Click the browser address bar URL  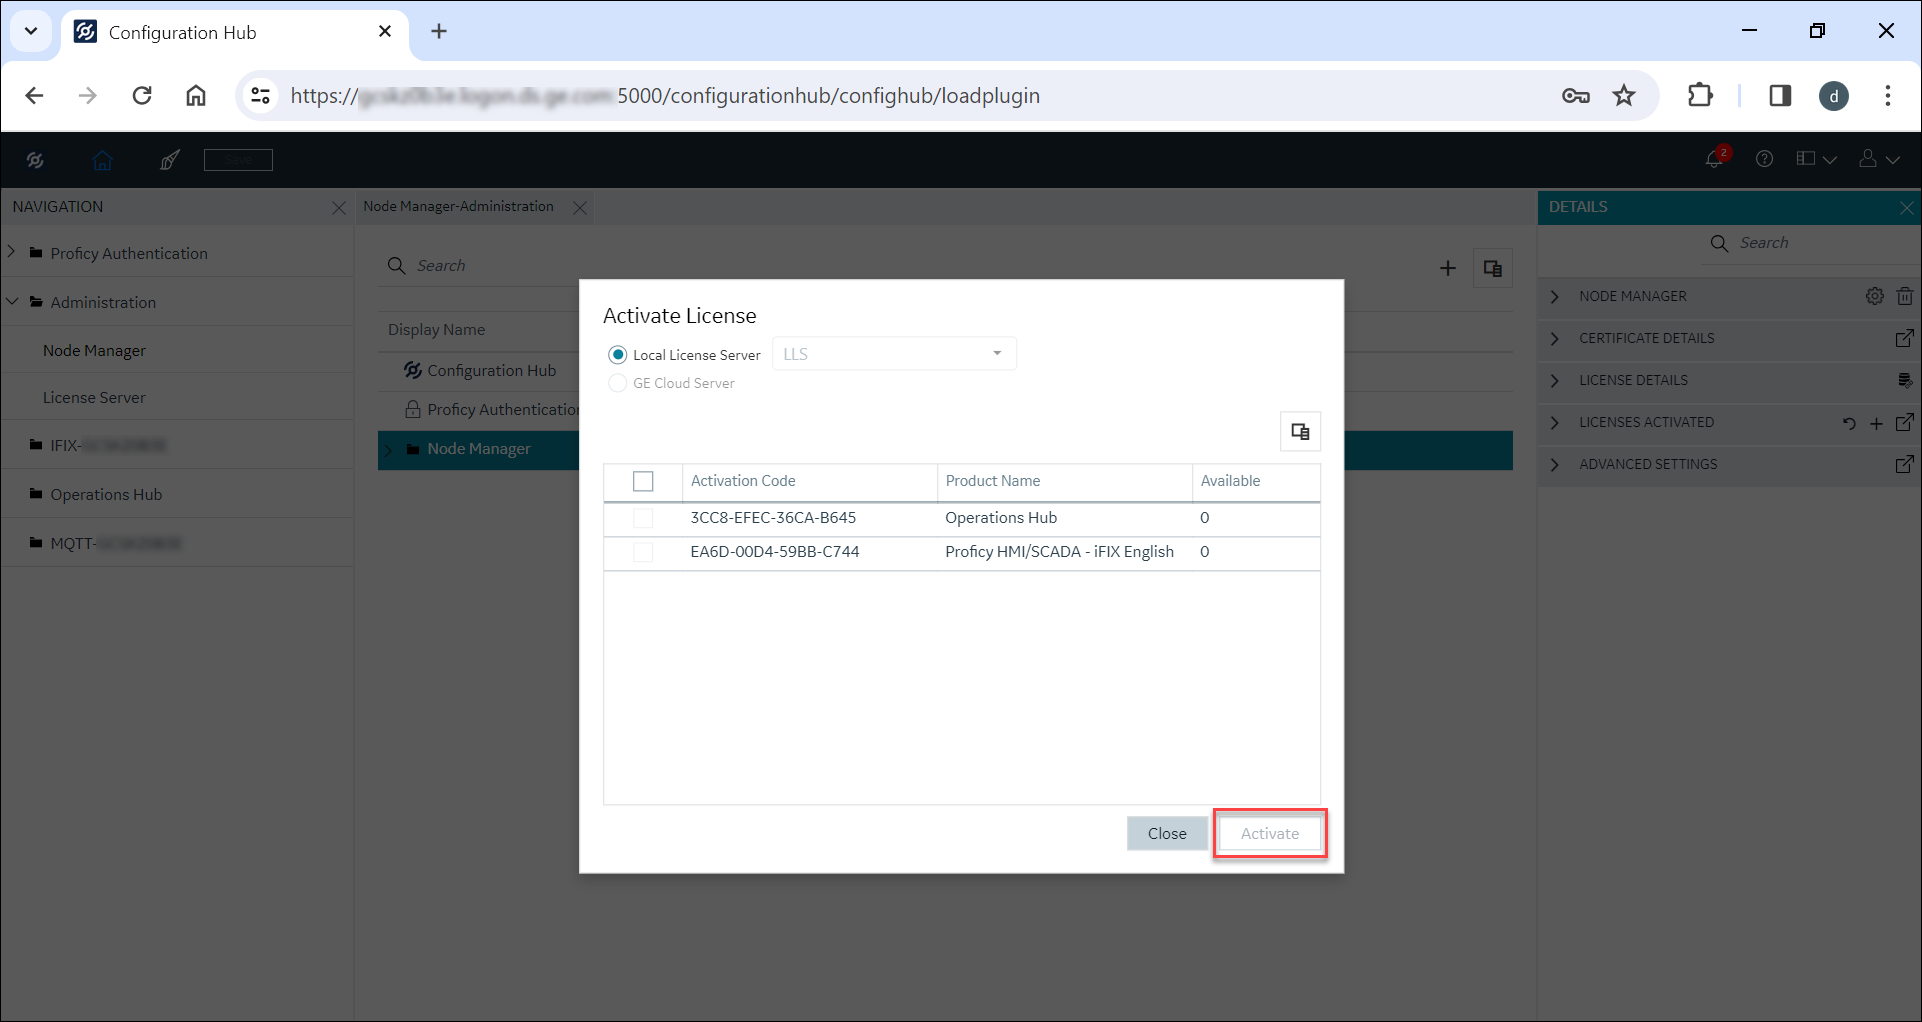tap(665, 95)
